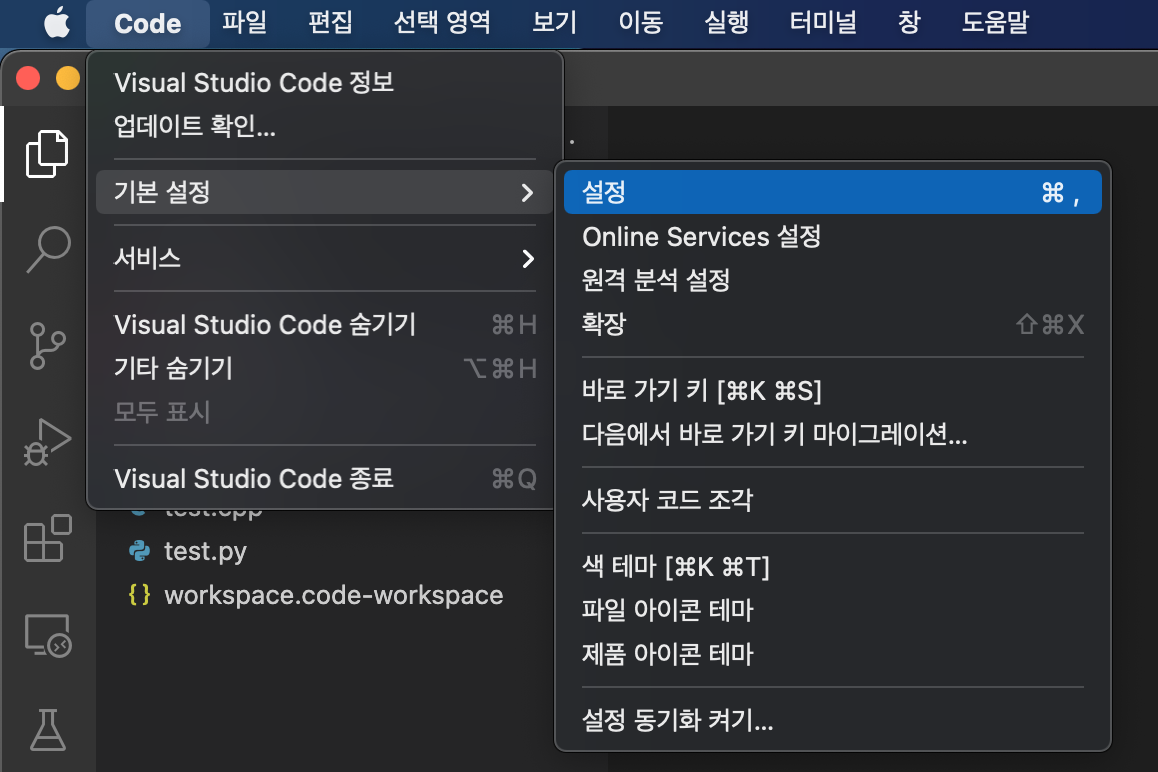Open the 보기 menu
This screenshot has height=772, width=1158.
coord(555,22)
